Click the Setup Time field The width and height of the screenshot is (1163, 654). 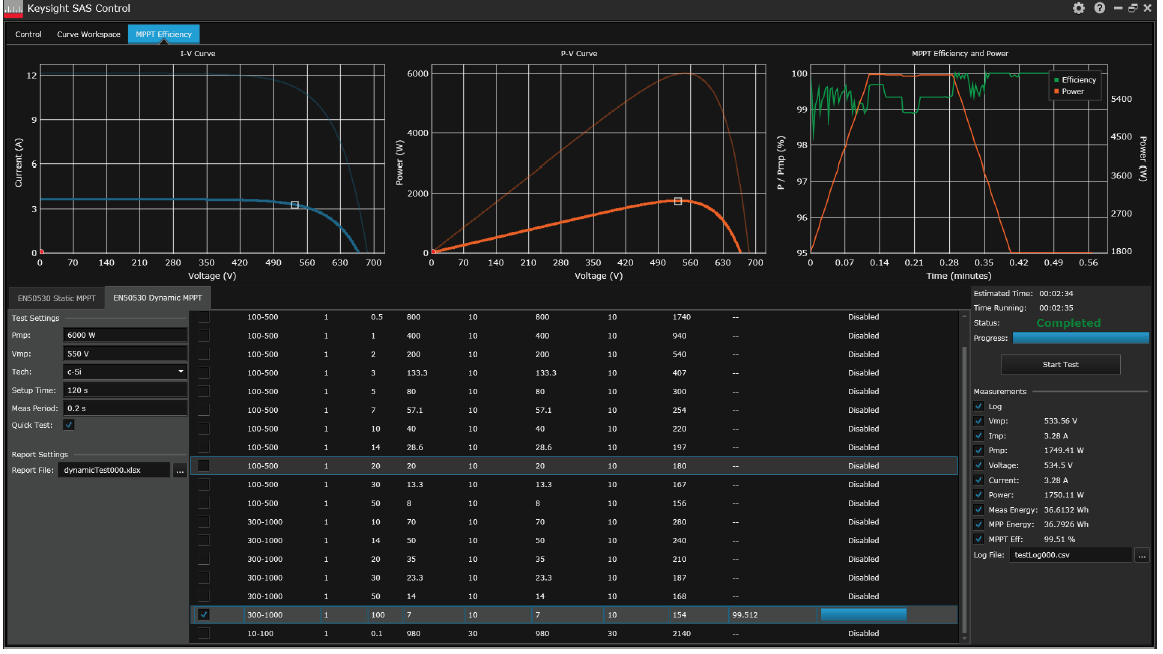pos(125,391)
